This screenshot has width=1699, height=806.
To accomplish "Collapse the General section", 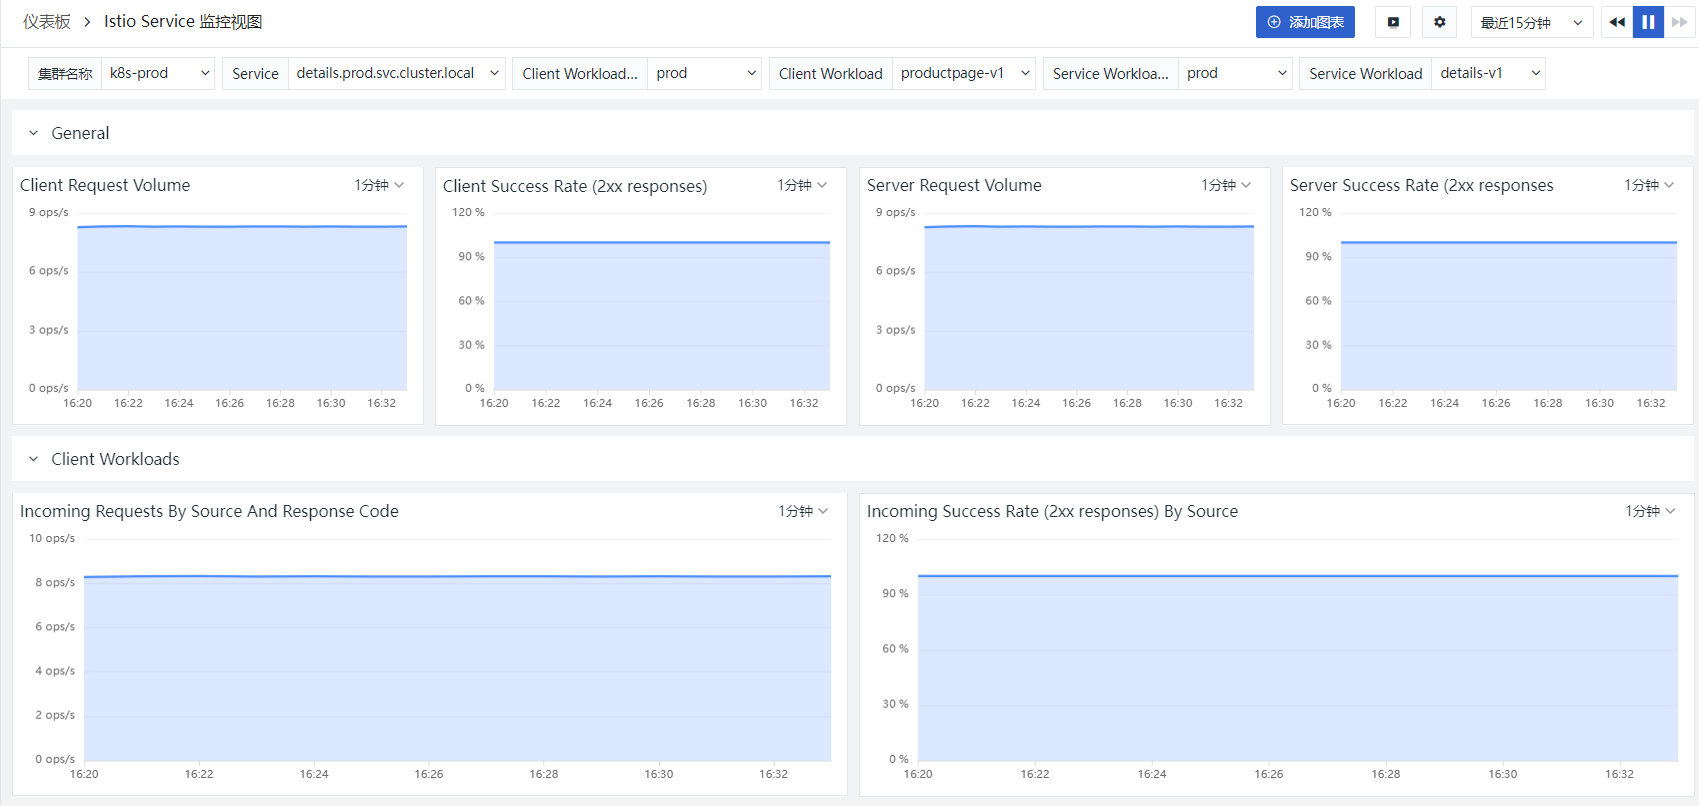I will coord(33,133).
